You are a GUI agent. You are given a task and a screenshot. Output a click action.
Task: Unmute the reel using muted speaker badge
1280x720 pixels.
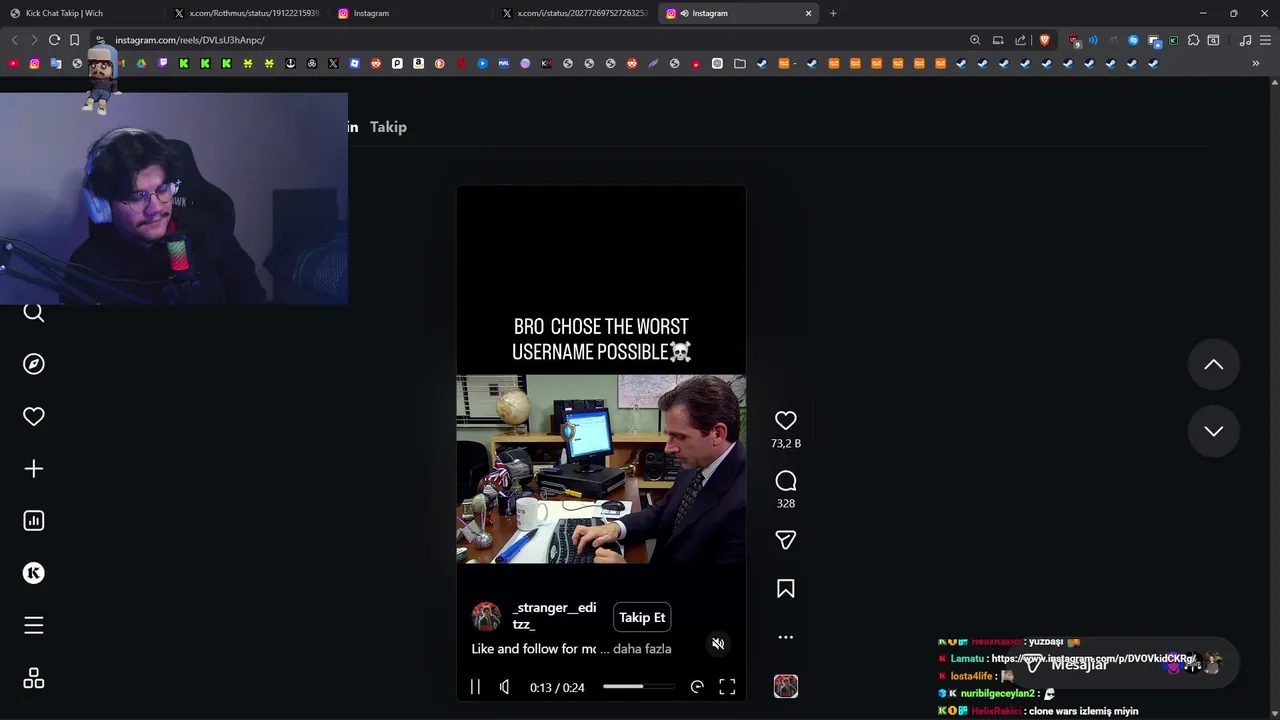[x=718, y=644]
